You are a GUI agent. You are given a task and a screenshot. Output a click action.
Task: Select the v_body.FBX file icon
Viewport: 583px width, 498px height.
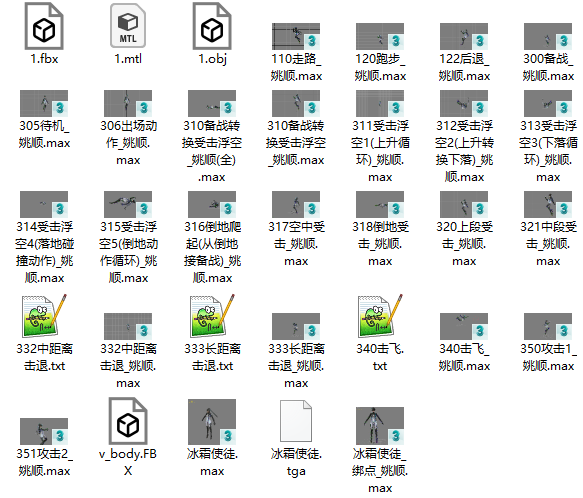point(128,421)
